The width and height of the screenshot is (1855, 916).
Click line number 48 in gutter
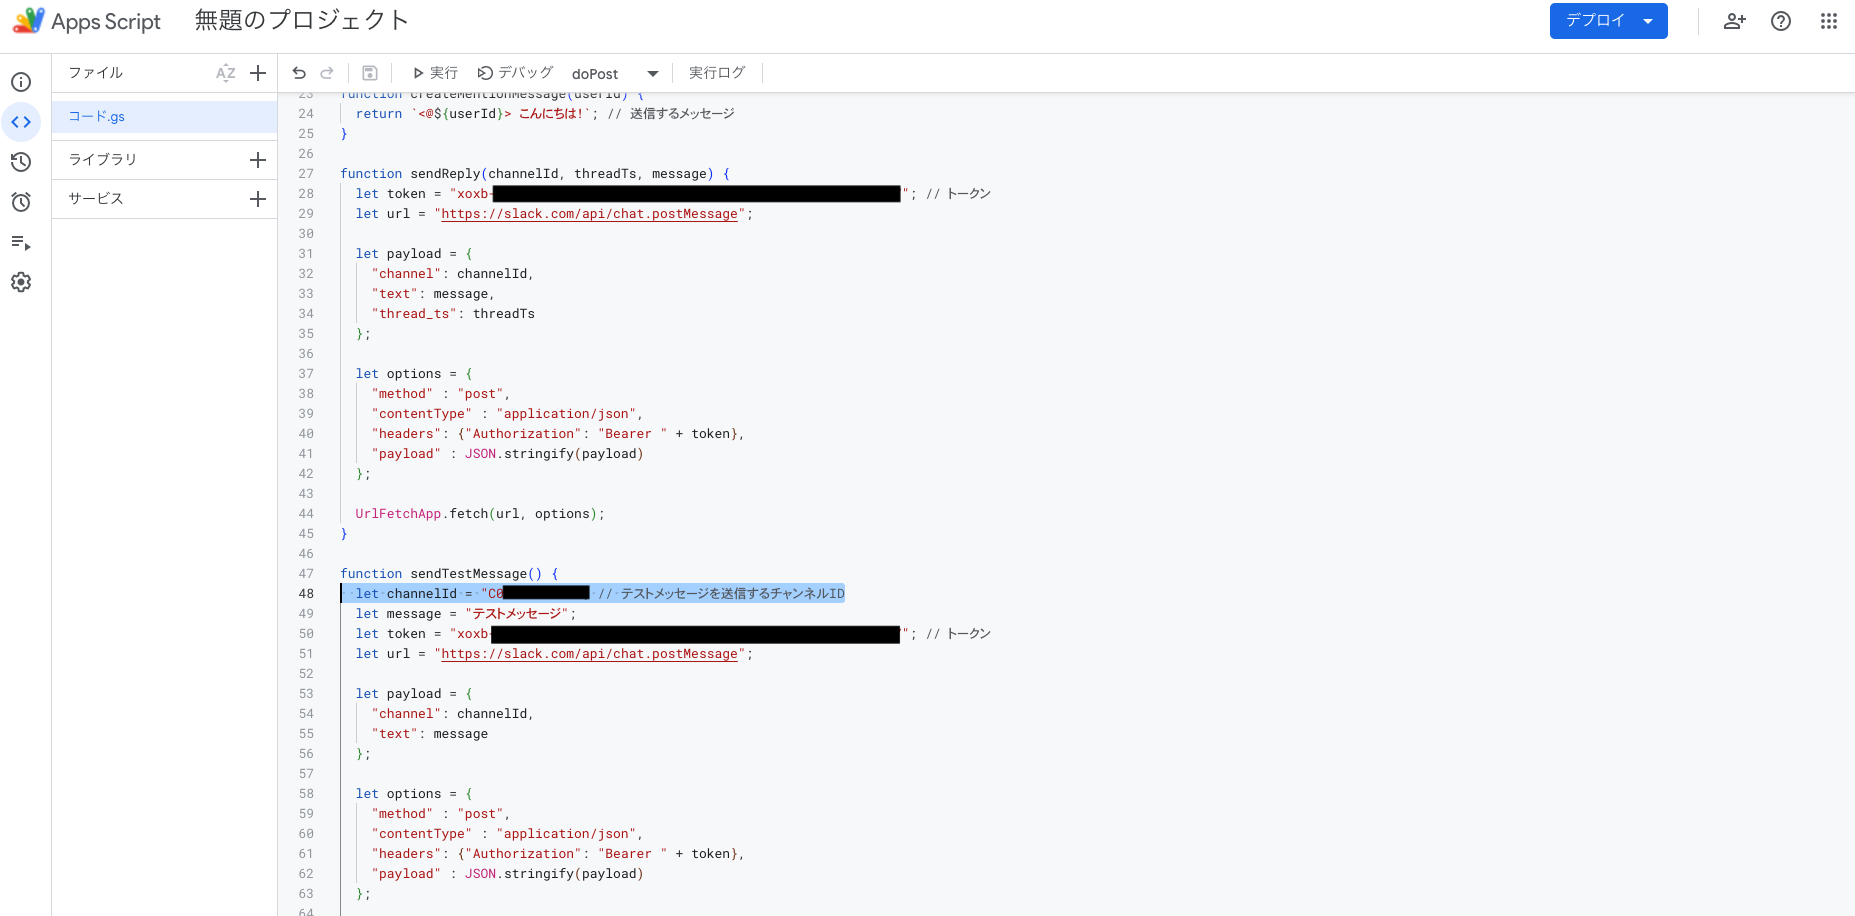pyautogui.click(x=306, y=594)
